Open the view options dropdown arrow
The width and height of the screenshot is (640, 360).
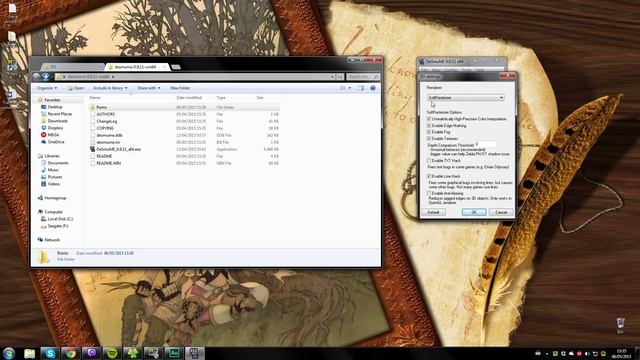[350, 88]
